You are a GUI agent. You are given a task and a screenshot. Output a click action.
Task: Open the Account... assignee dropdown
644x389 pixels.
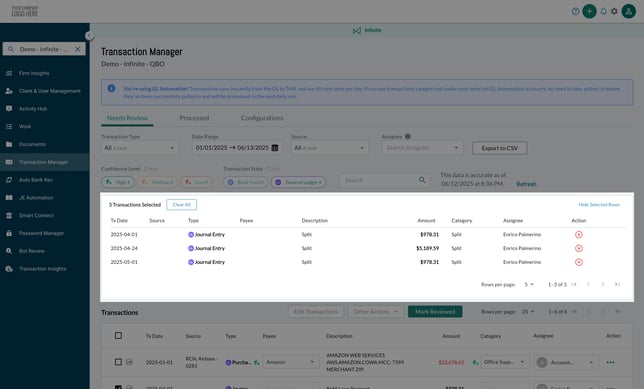pos(566,362)
